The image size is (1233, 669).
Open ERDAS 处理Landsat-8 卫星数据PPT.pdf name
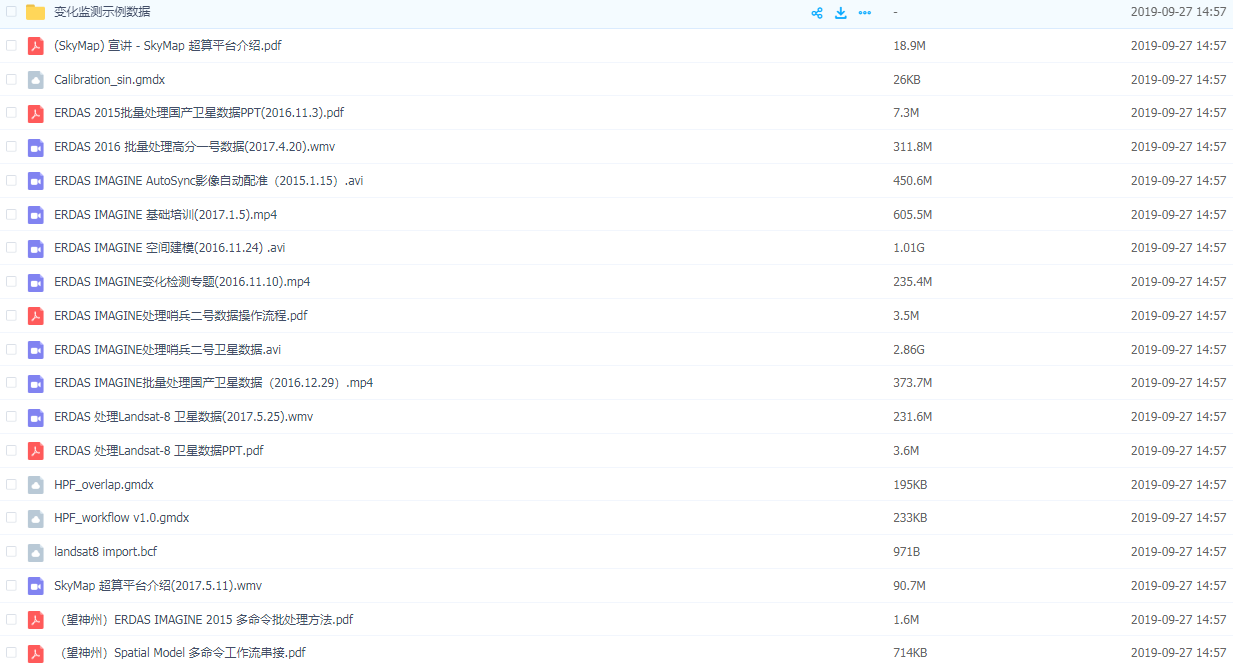[x=159, y=451]
